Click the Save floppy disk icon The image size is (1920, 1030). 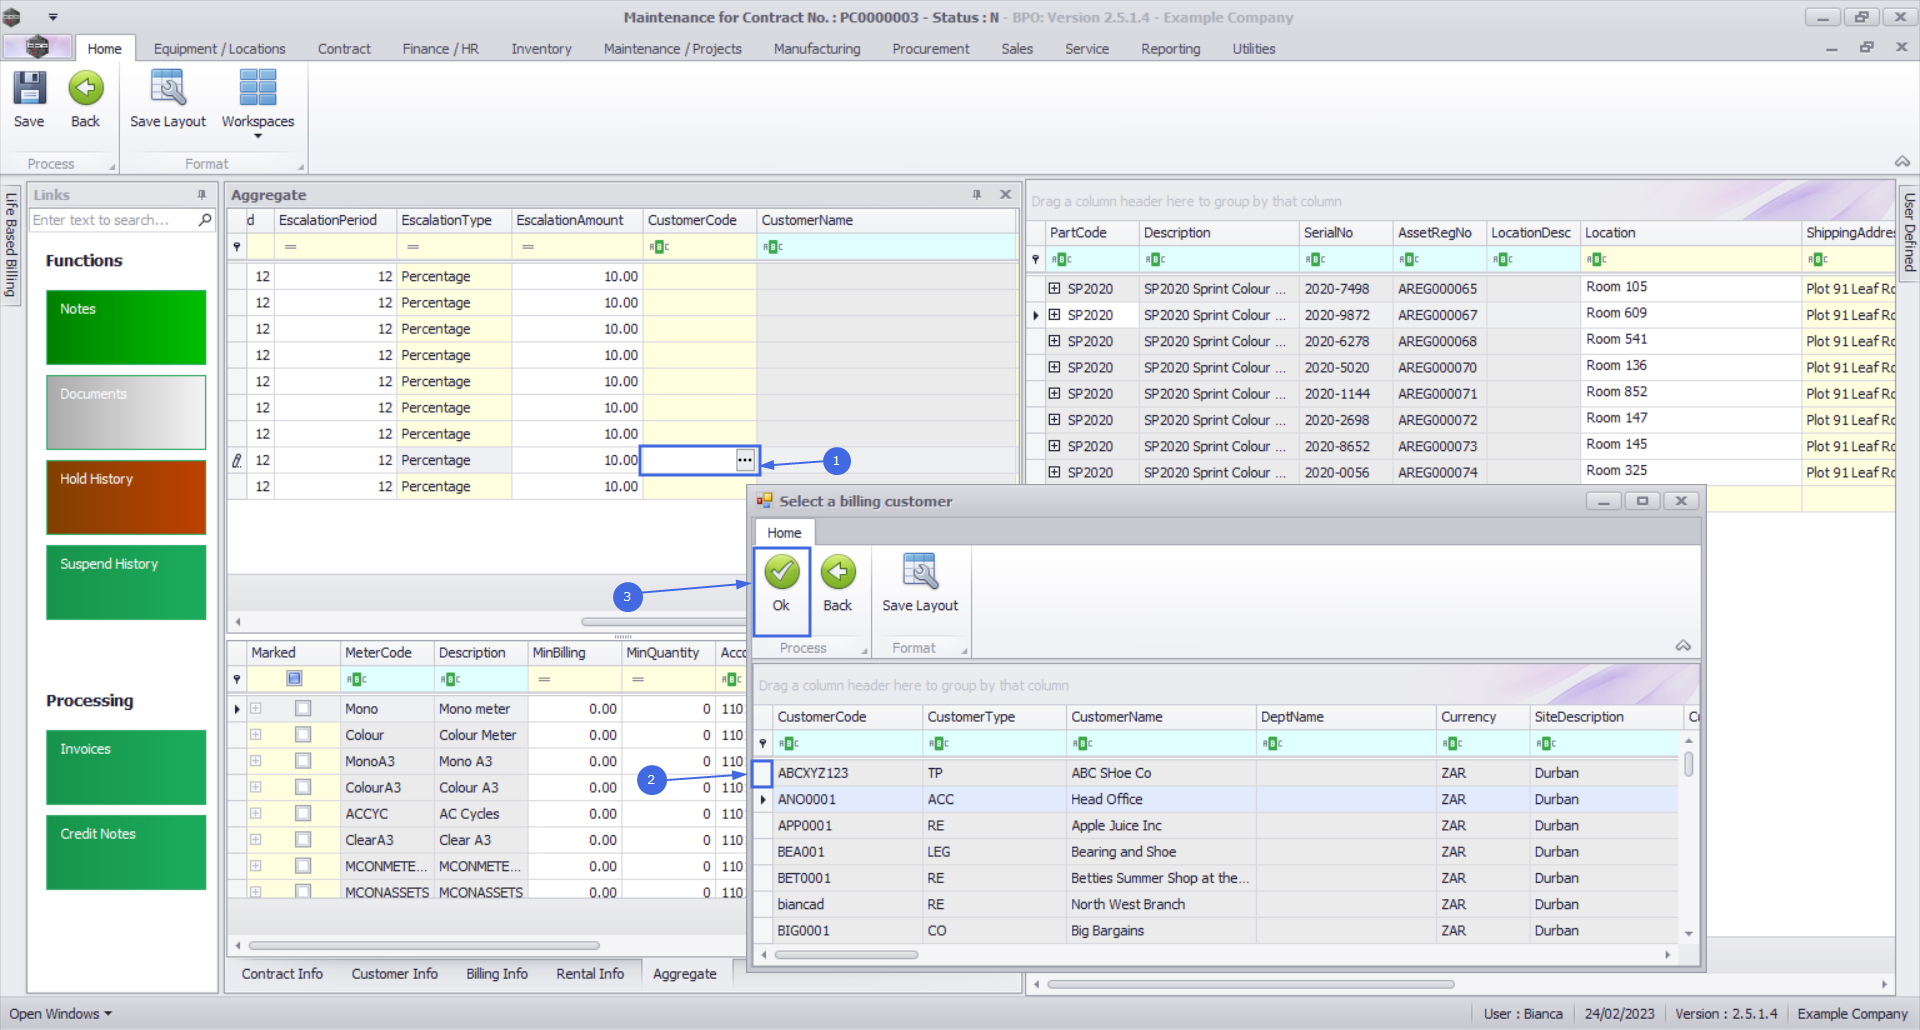pos(29,89)
